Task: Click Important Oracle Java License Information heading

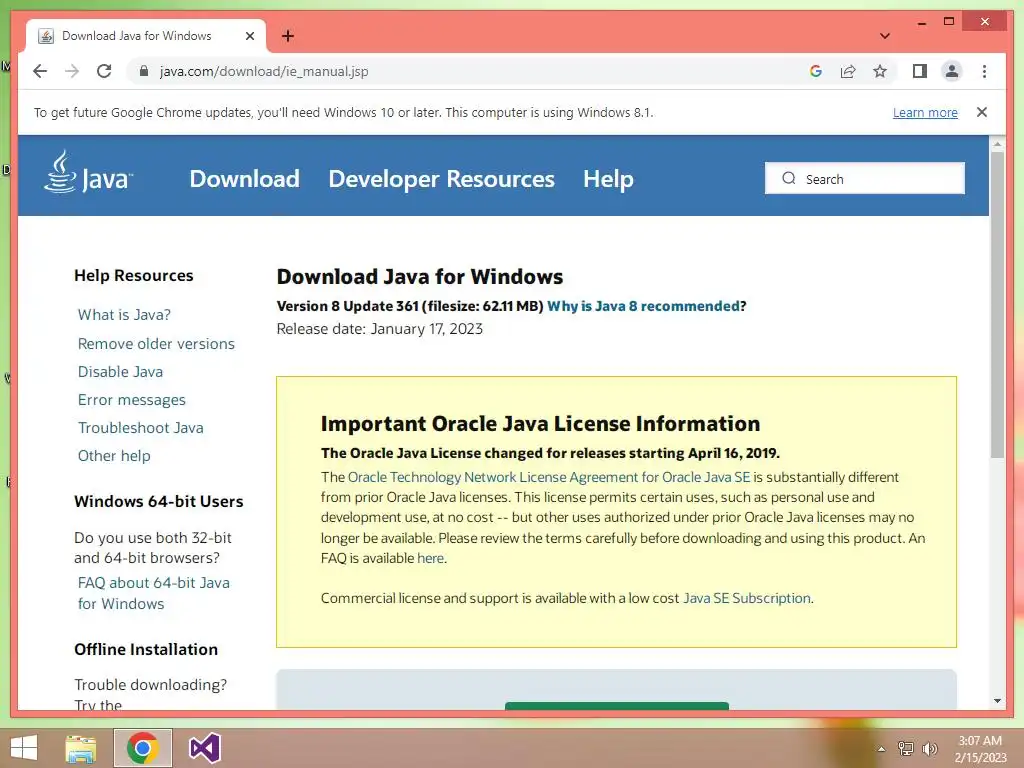Action: (x=540, y=424)
